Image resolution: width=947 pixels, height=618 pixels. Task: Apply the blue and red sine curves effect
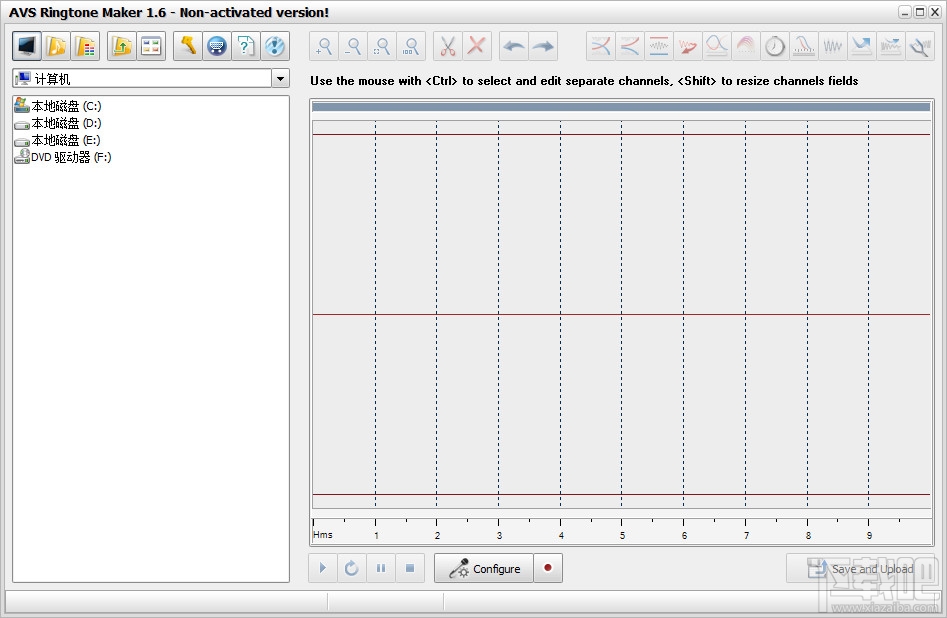pyautogui.click(x=717, y=46)
